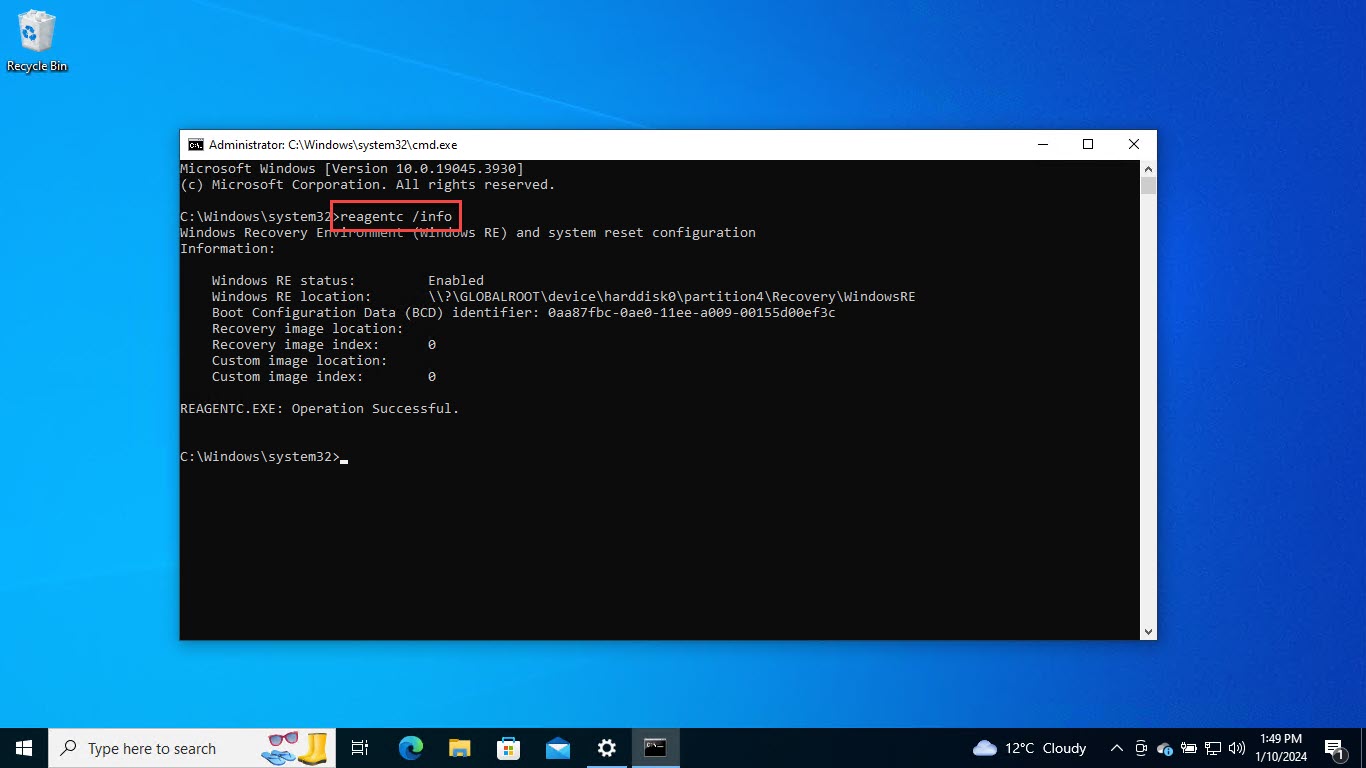Image resolution: width=1366 pixels, height=768 pixels.
Task: Click the Command Prompt taskbar icon
Action: (655, 748)
